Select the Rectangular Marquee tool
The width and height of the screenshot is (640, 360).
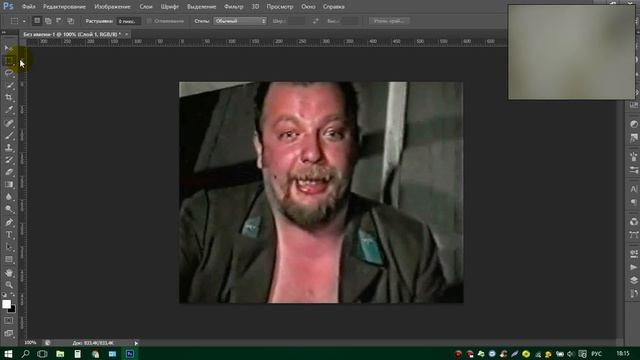coord(9,61)
